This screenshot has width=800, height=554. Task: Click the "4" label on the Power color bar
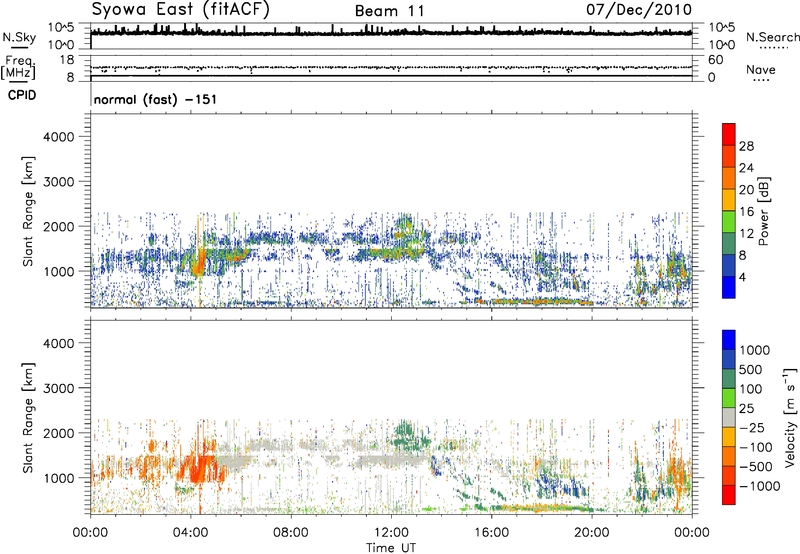(x=742, y=277)
